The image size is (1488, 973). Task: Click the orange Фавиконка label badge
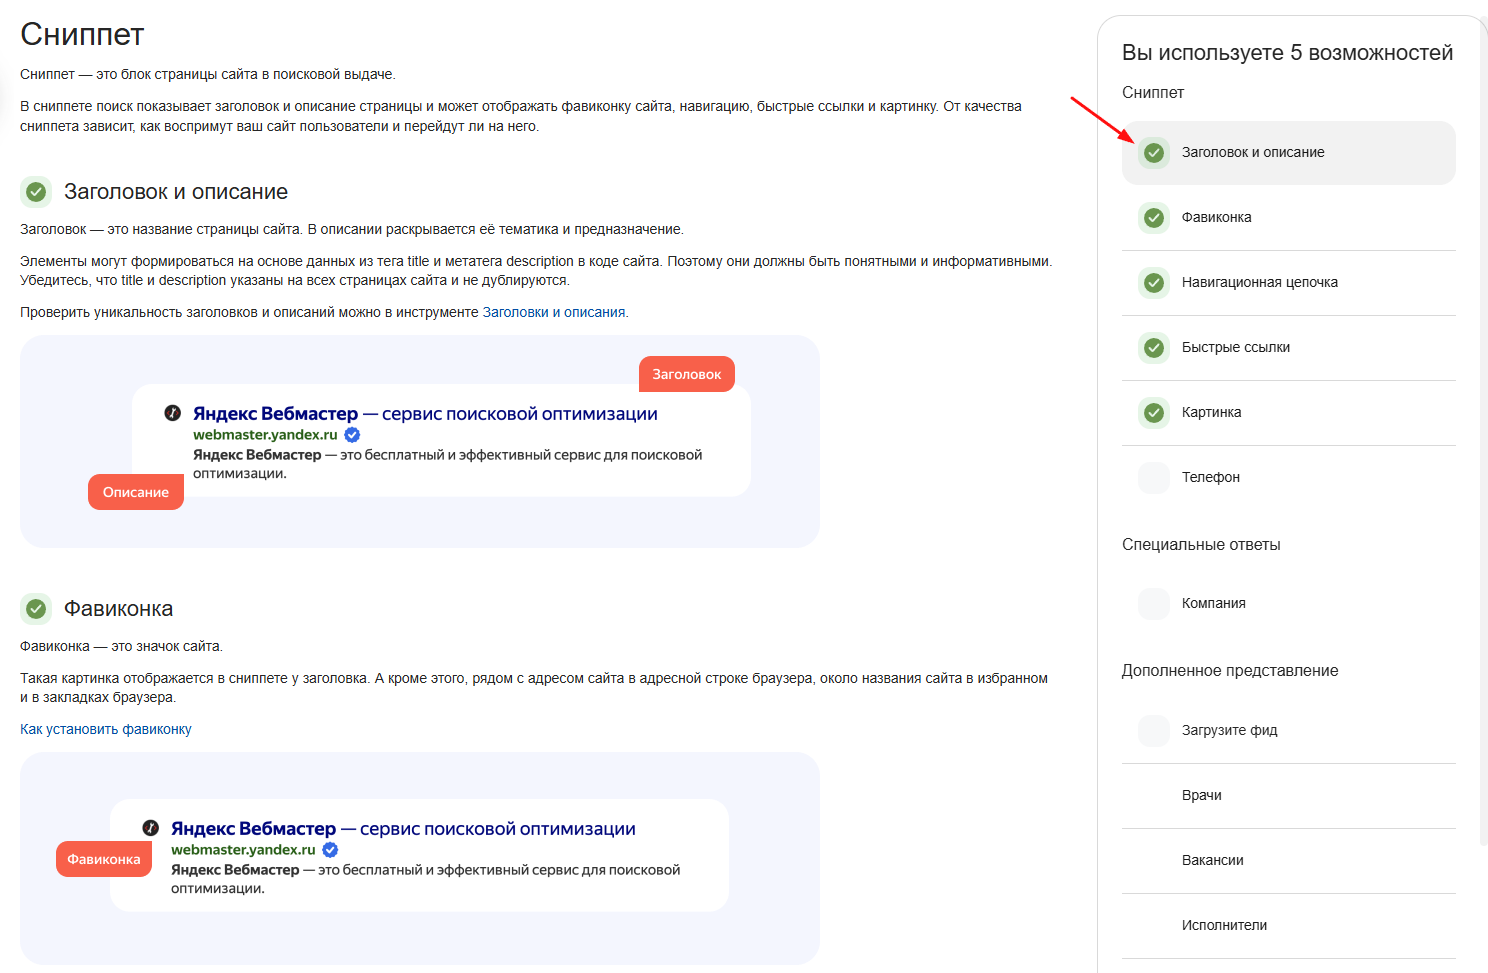pyautogui.click(x=104, y=859)
